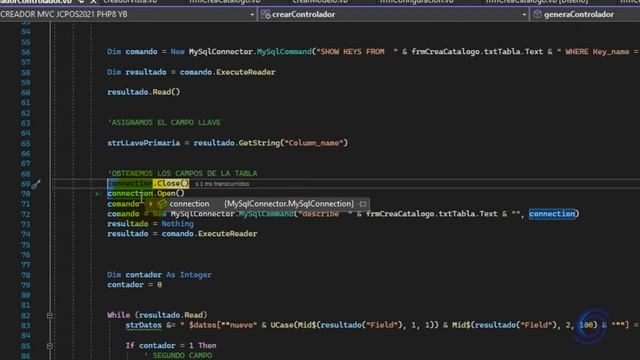Click the {MySqlConnector.MySqlConnection} value in the DataTip
Screen dimensions: 640x360
point(289,204)
